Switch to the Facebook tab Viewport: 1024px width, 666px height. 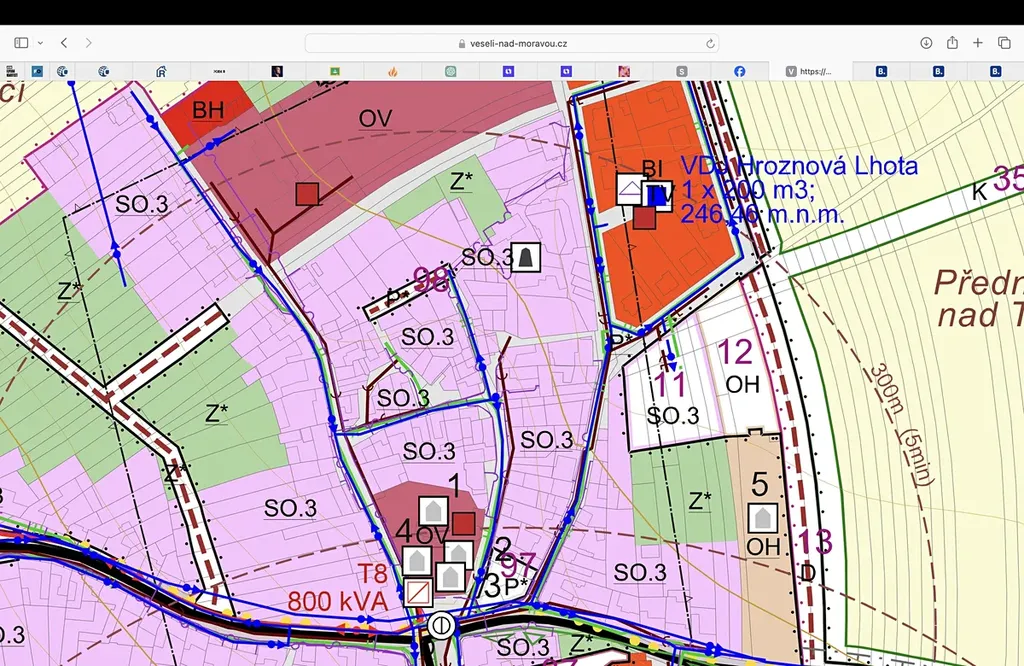click(740, 71)
